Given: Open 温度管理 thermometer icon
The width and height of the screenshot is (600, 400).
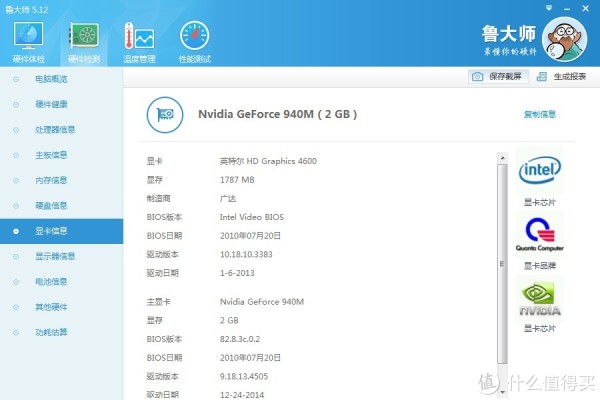Looking at the screenshot, I should 139,36.
